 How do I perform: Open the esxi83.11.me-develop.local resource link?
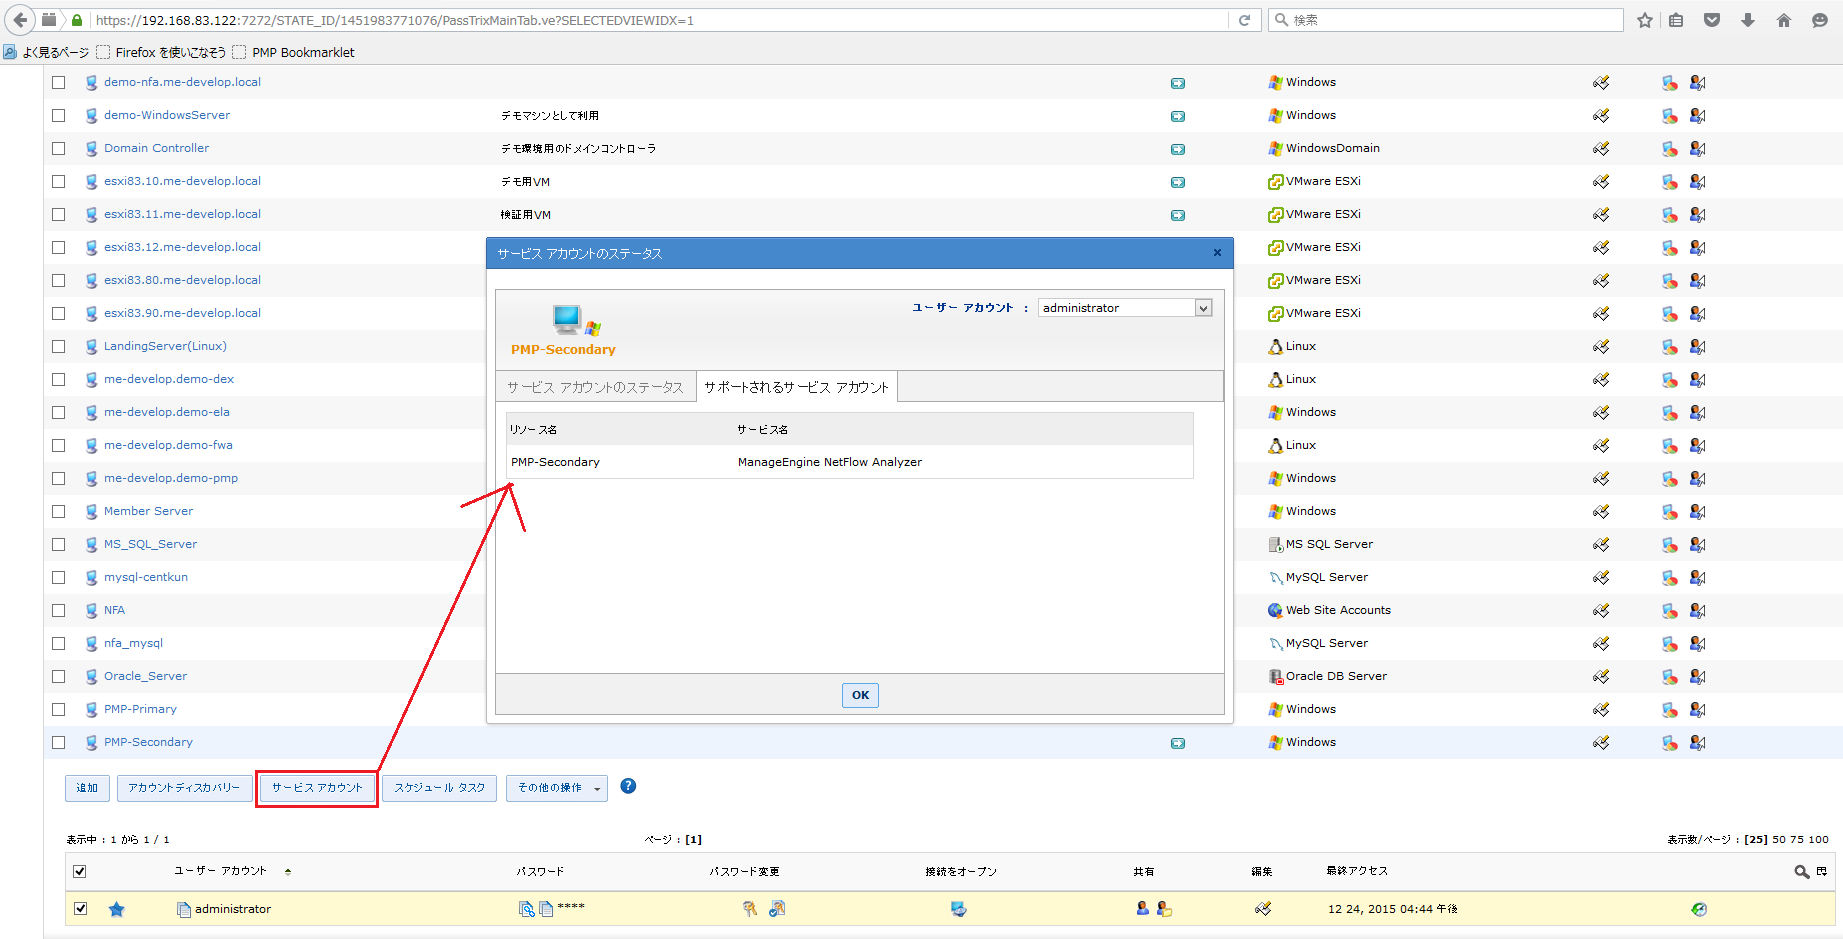[x=182, y=214]
